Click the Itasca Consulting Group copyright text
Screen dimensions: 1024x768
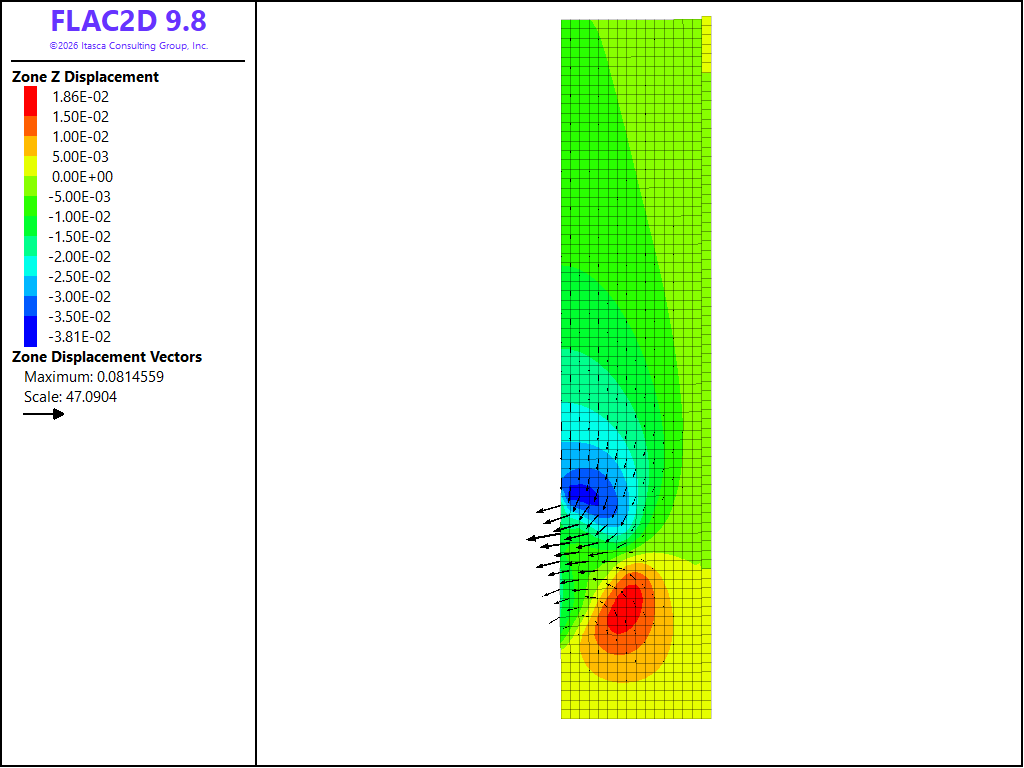[x=129, y=46]
